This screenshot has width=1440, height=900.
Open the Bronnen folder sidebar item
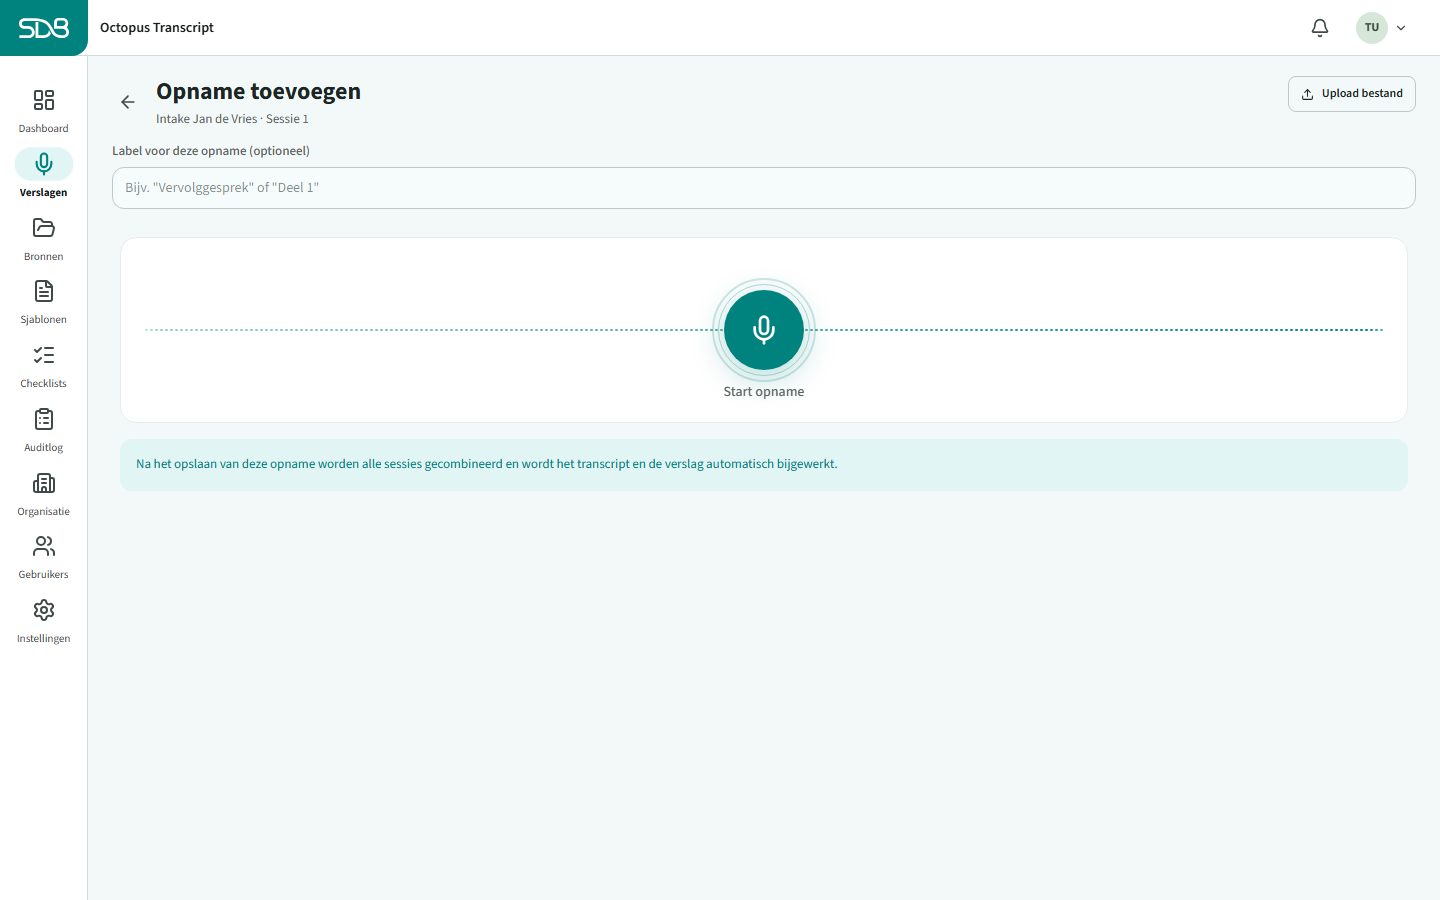(x=43, y=238)
